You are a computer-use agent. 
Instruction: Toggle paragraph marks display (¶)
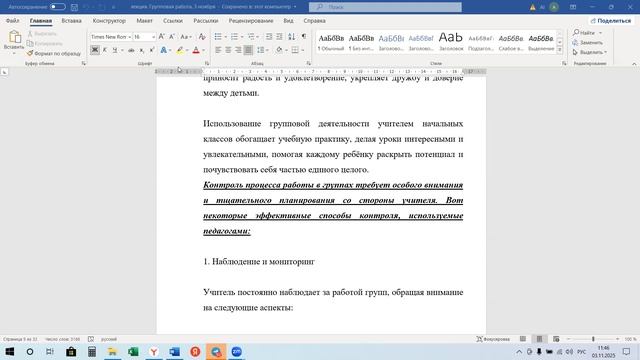[304, 37]
